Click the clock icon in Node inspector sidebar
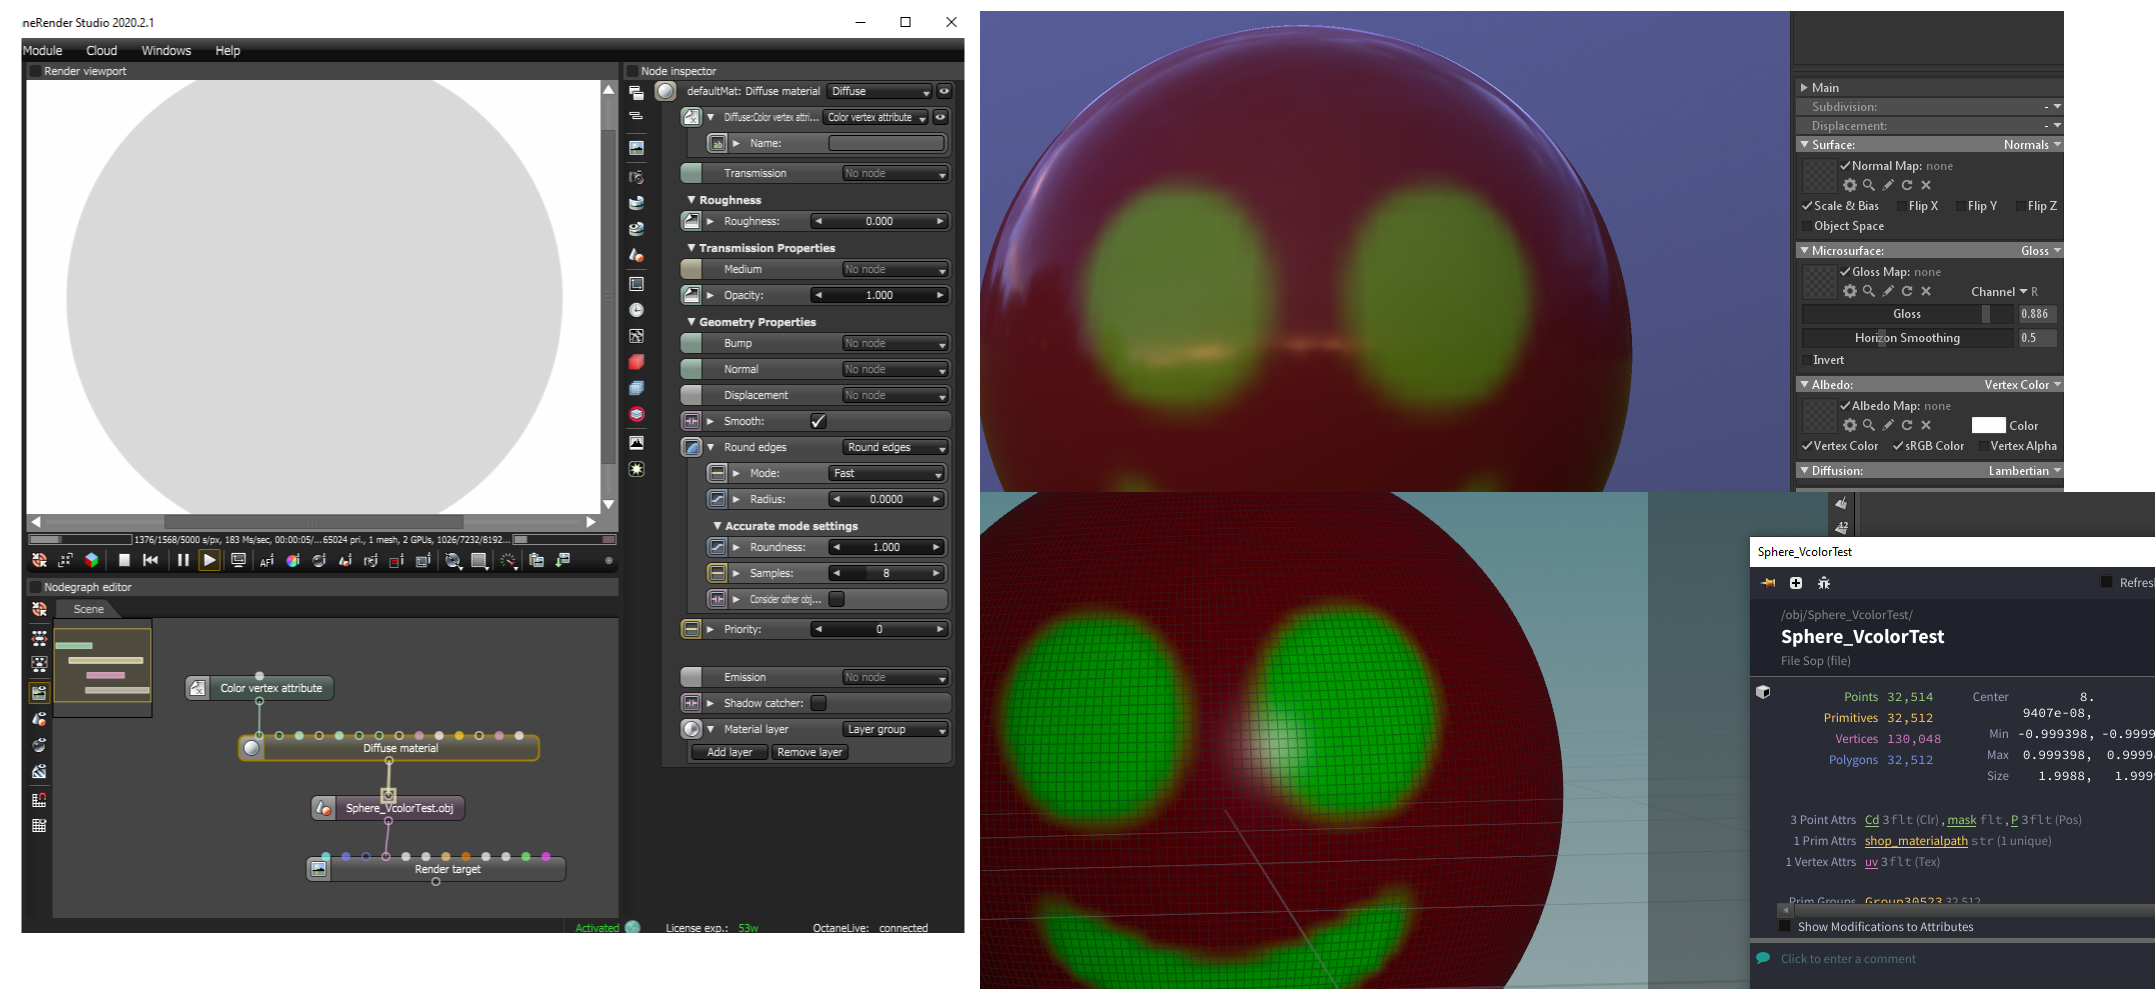2155x989 pixels. pyautogui.click(x=636, y=310)
